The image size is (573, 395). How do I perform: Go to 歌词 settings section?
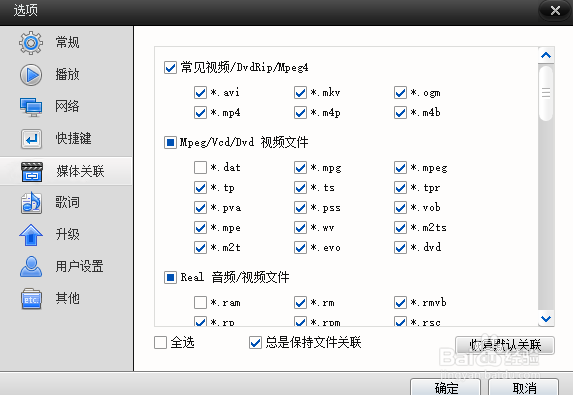(x=67, y=202)
